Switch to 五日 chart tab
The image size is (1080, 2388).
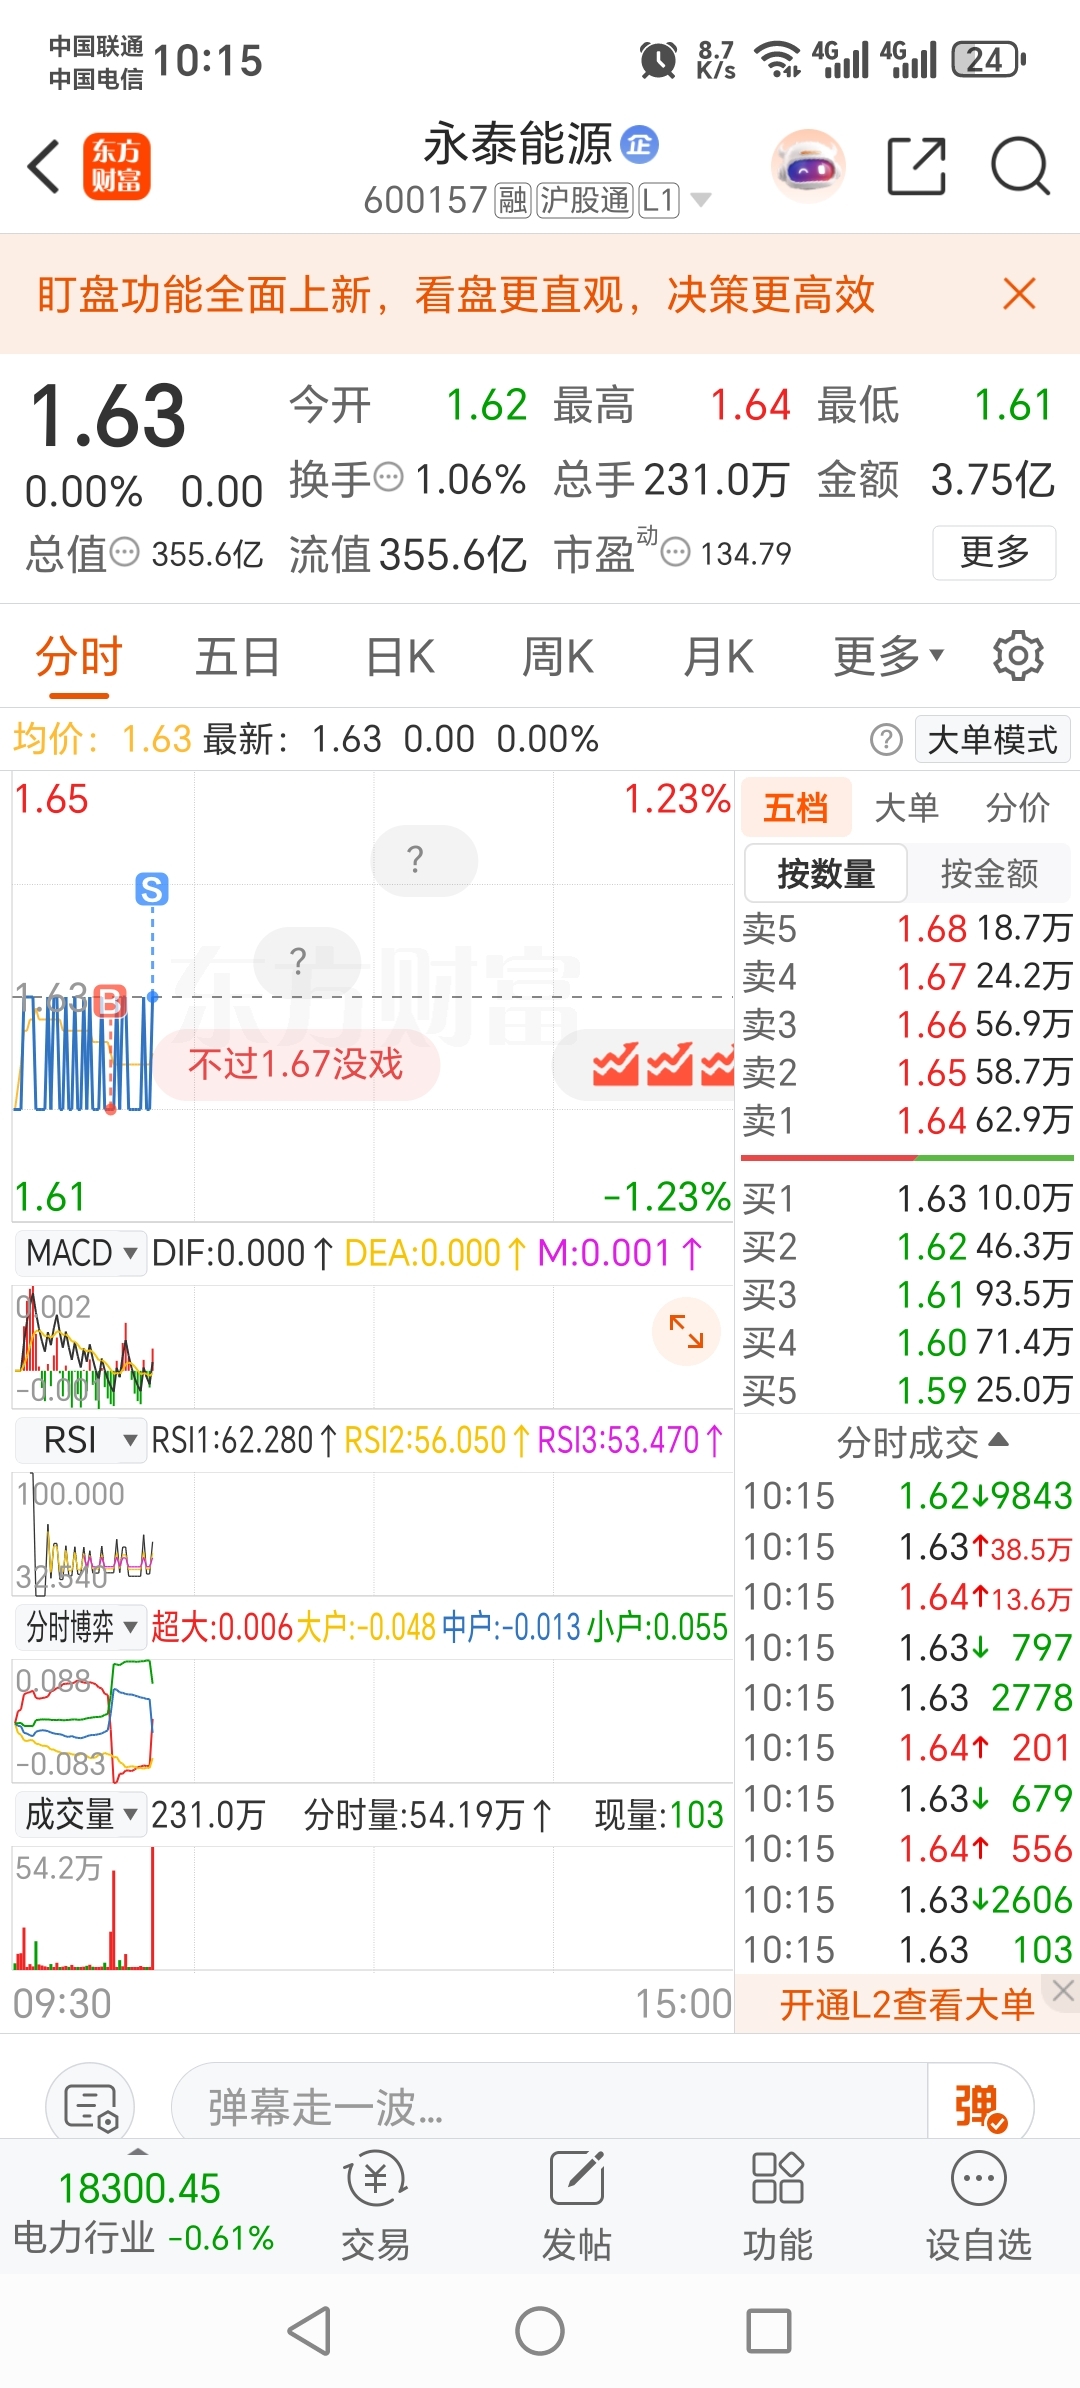pyautogui.click(x=237, y=656)
